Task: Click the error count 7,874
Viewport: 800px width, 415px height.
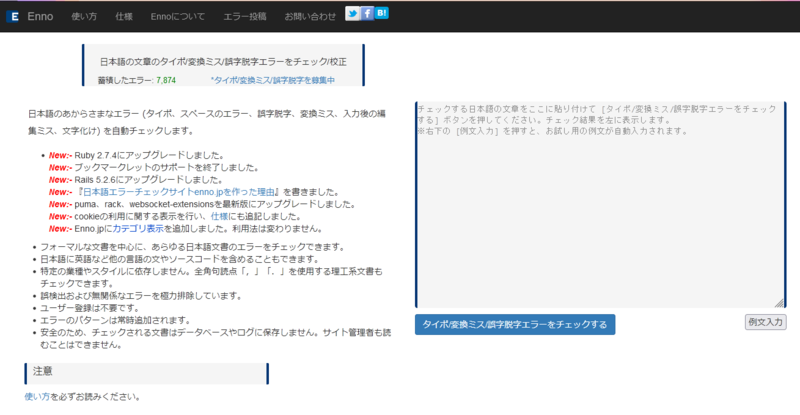Action: click(x=166, y=80)
